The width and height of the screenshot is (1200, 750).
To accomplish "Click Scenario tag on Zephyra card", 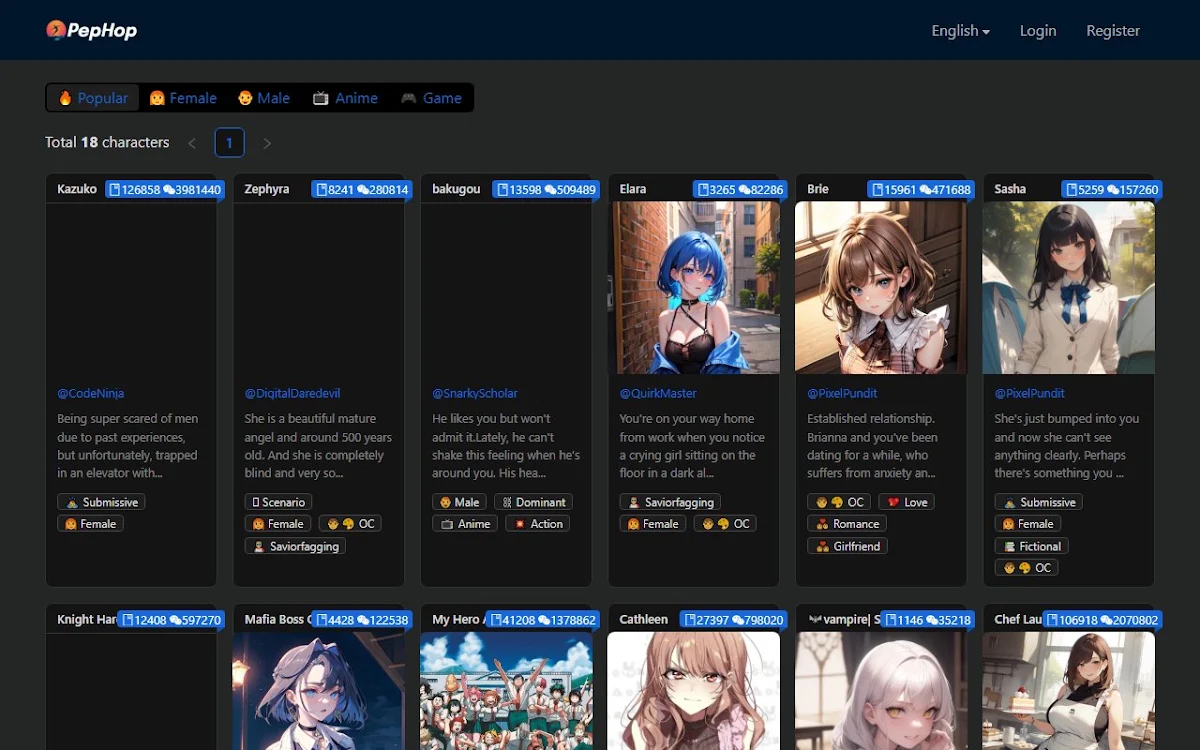I will (x=278, y=502).
